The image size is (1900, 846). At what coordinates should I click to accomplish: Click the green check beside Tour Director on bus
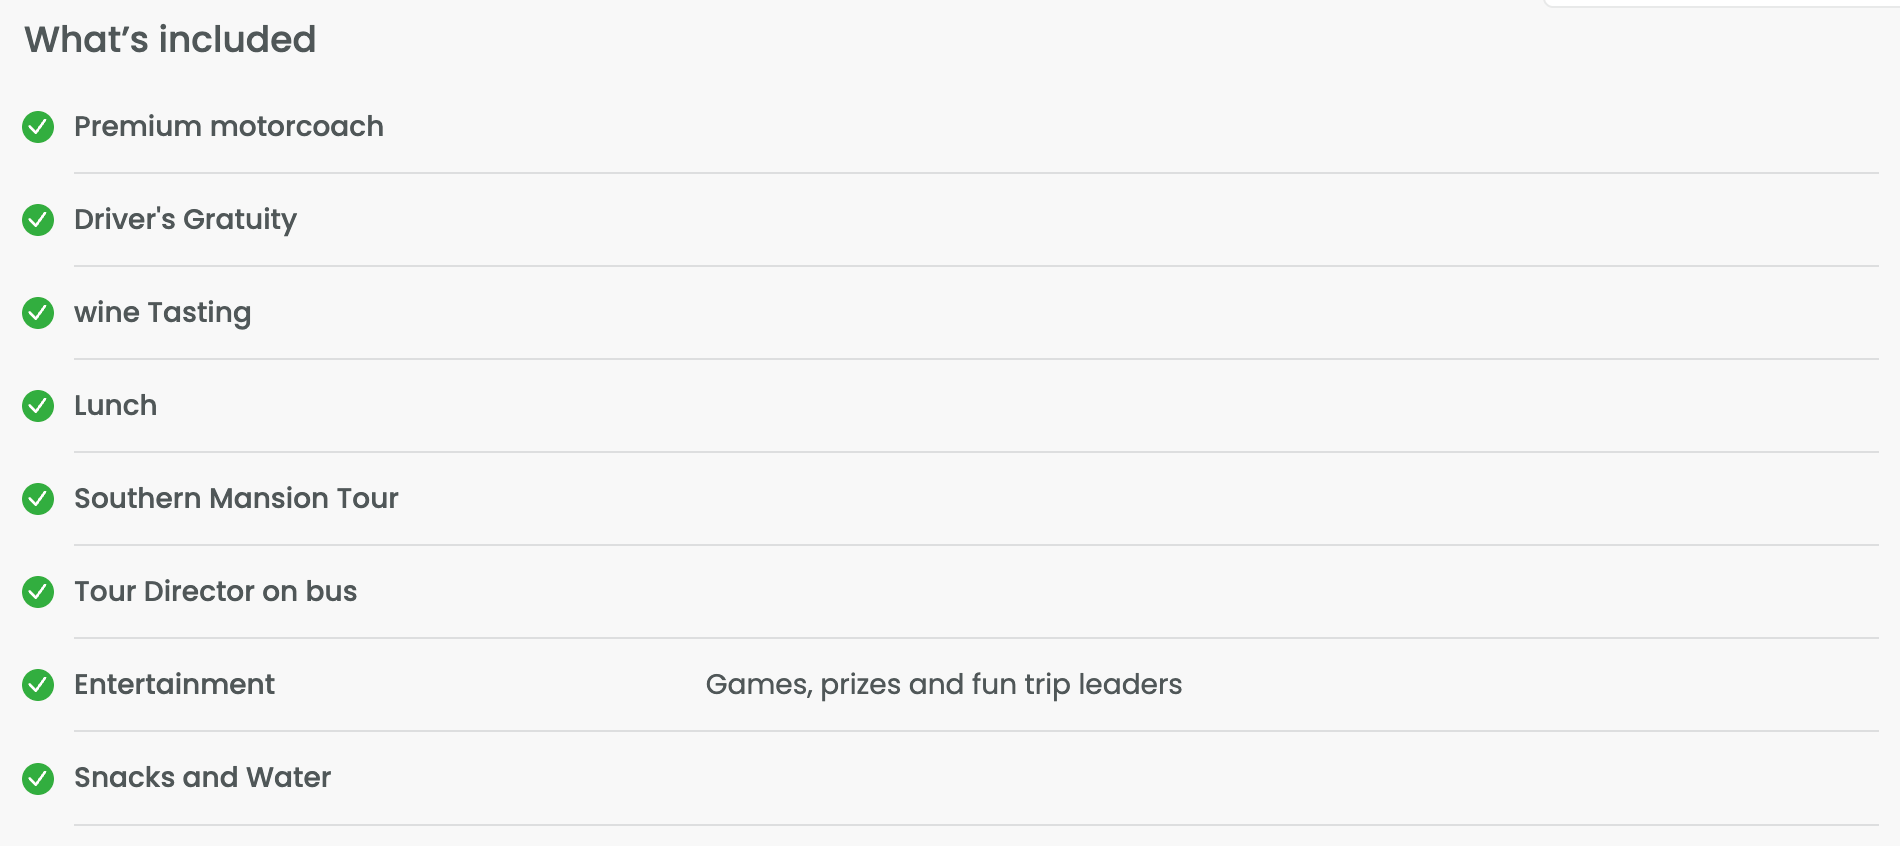point(38,592)
